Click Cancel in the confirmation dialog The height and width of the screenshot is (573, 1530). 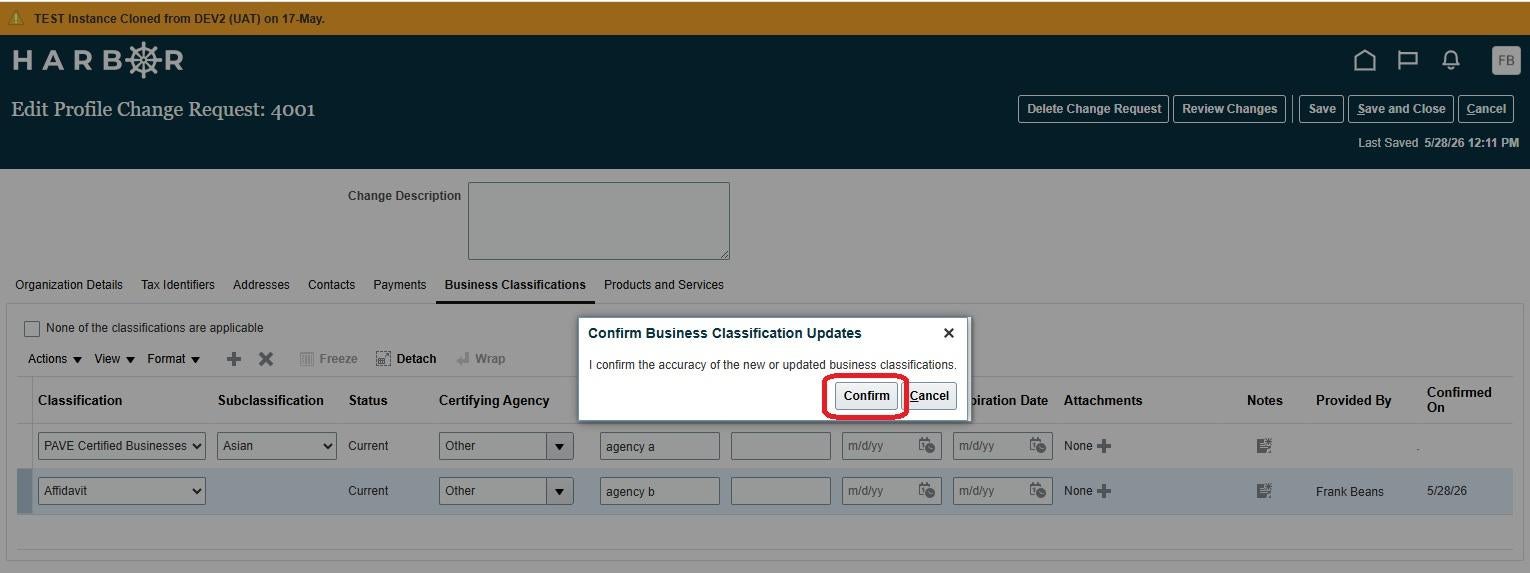[929, 396]
